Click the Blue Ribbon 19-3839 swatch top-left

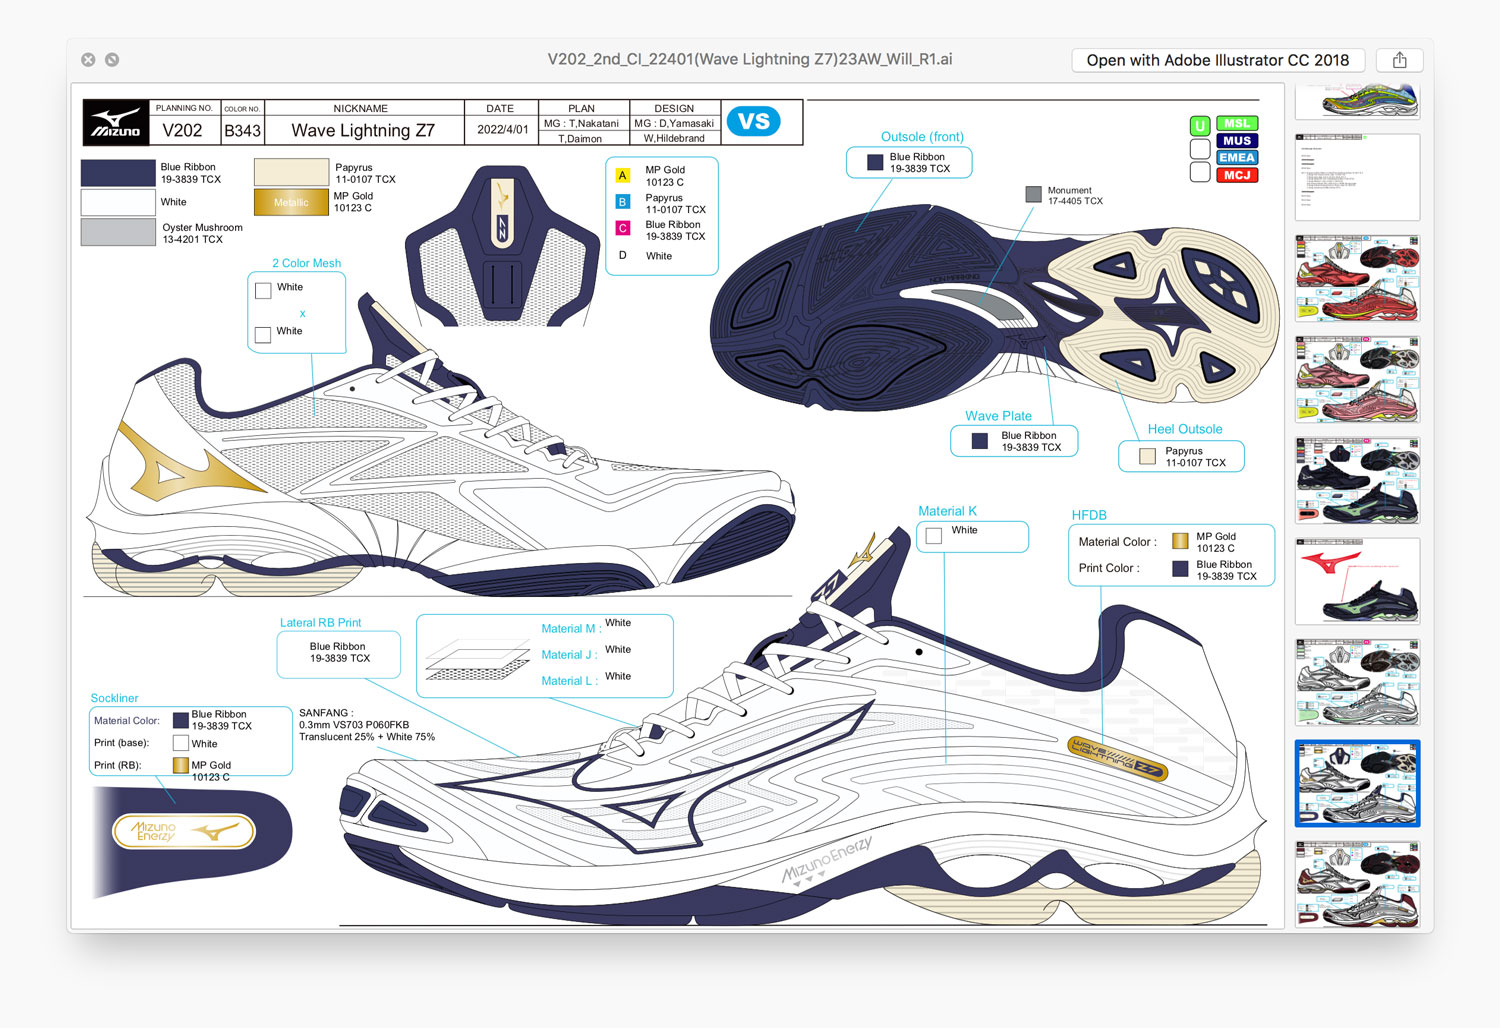pos(118,173)
